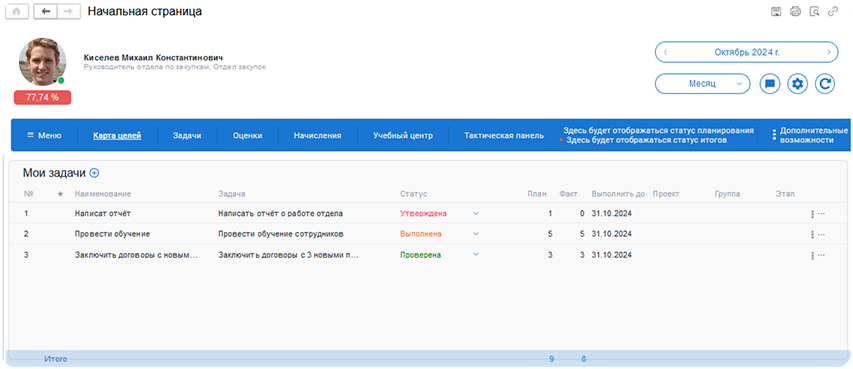
Task: Click the Итого totals label
Action: point(55,359)
